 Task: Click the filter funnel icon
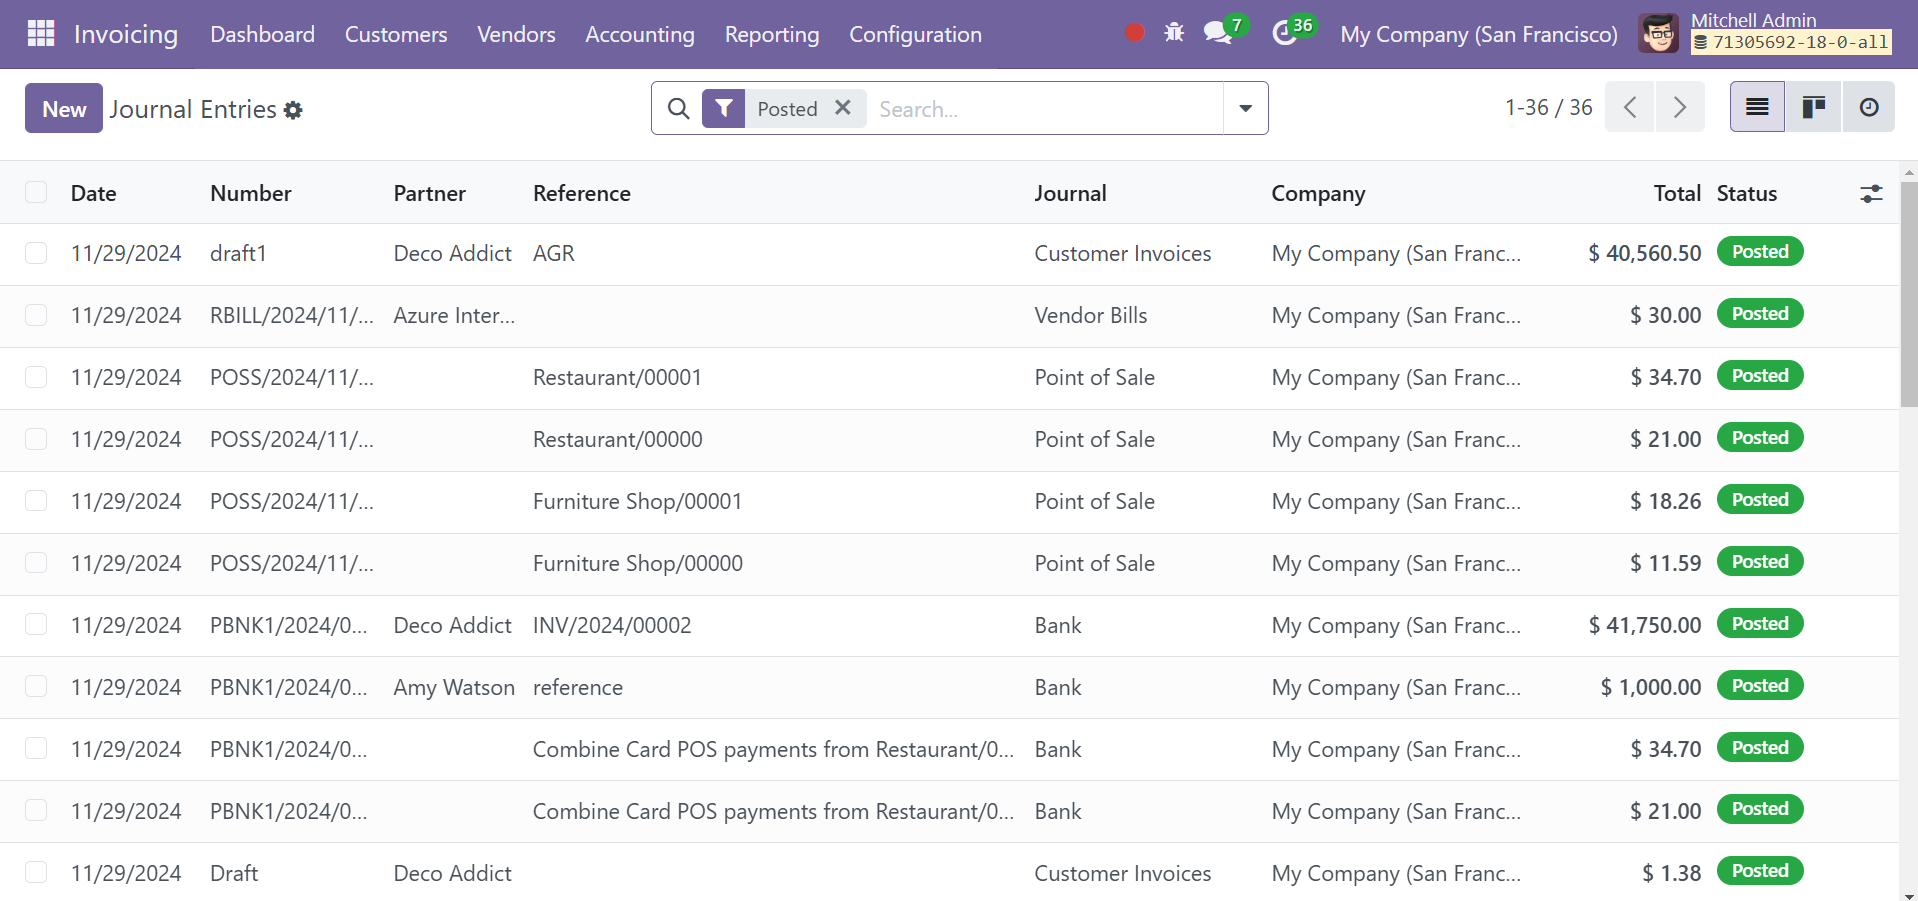click(x=724, y=108)
